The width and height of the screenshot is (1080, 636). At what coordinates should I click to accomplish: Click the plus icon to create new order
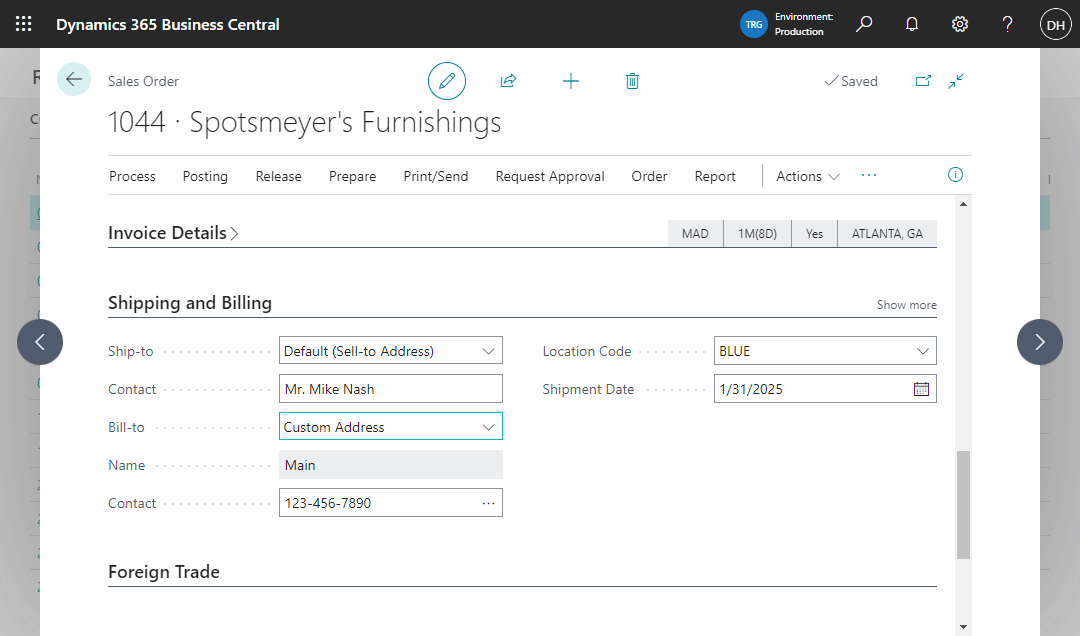(x=571, y=81)
